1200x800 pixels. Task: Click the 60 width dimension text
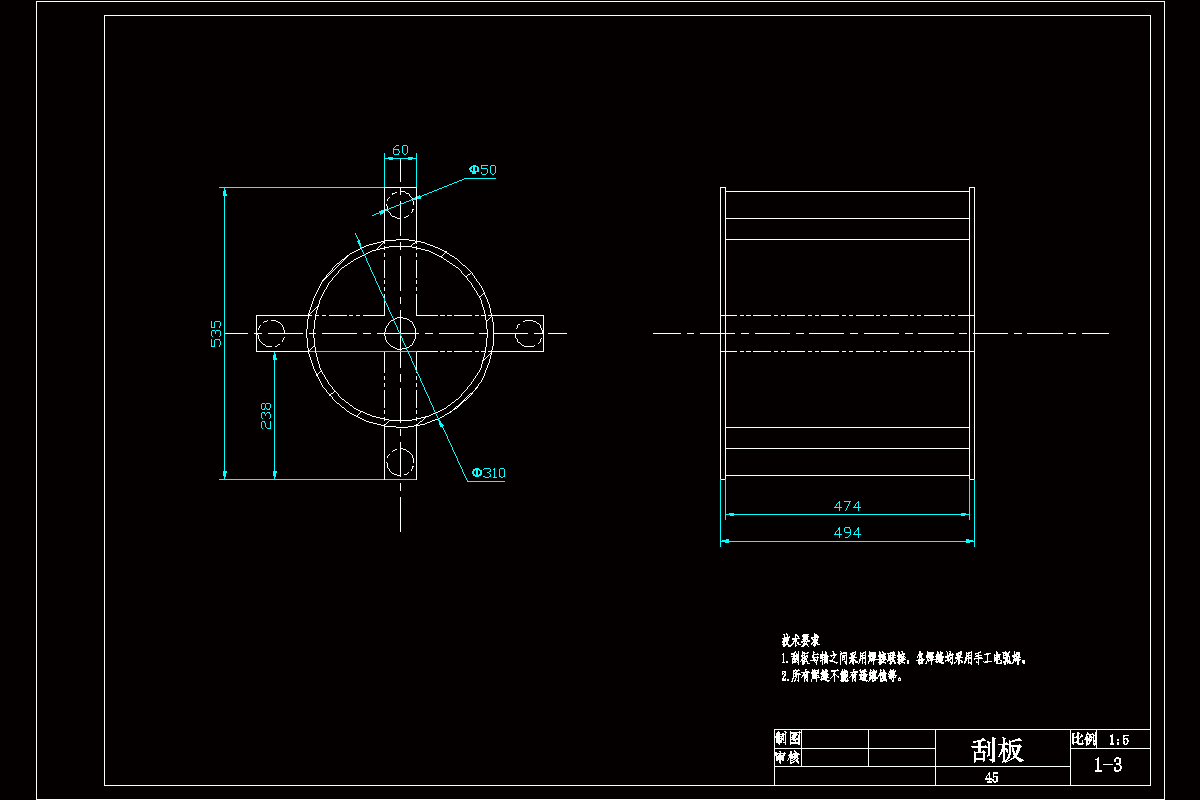[x=400, y=150]
